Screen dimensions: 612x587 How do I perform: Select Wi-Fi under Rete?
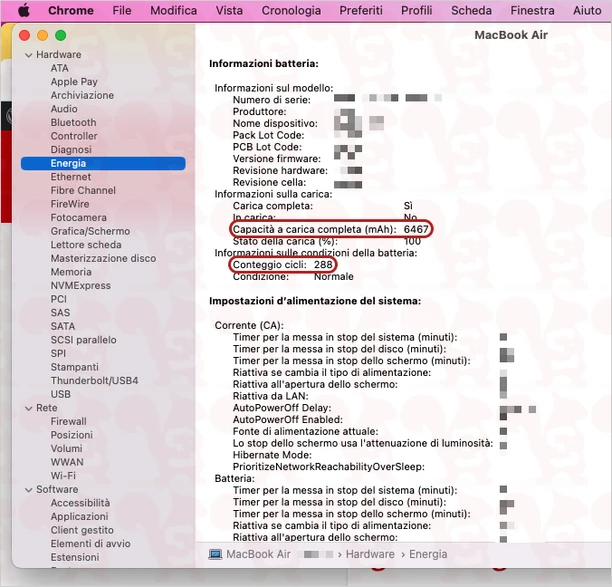pos(63,476)
